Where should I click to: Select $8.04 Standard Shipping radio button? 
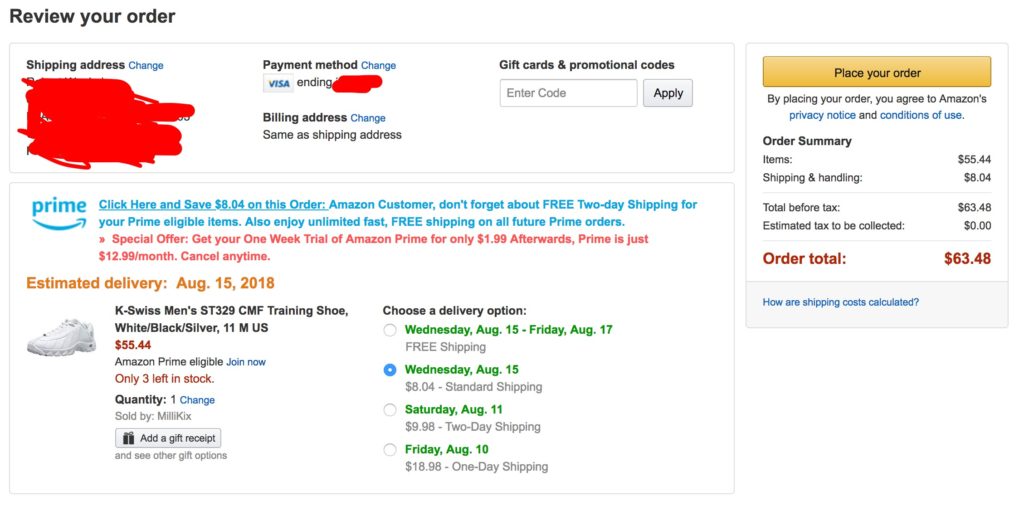pos(390,370)
